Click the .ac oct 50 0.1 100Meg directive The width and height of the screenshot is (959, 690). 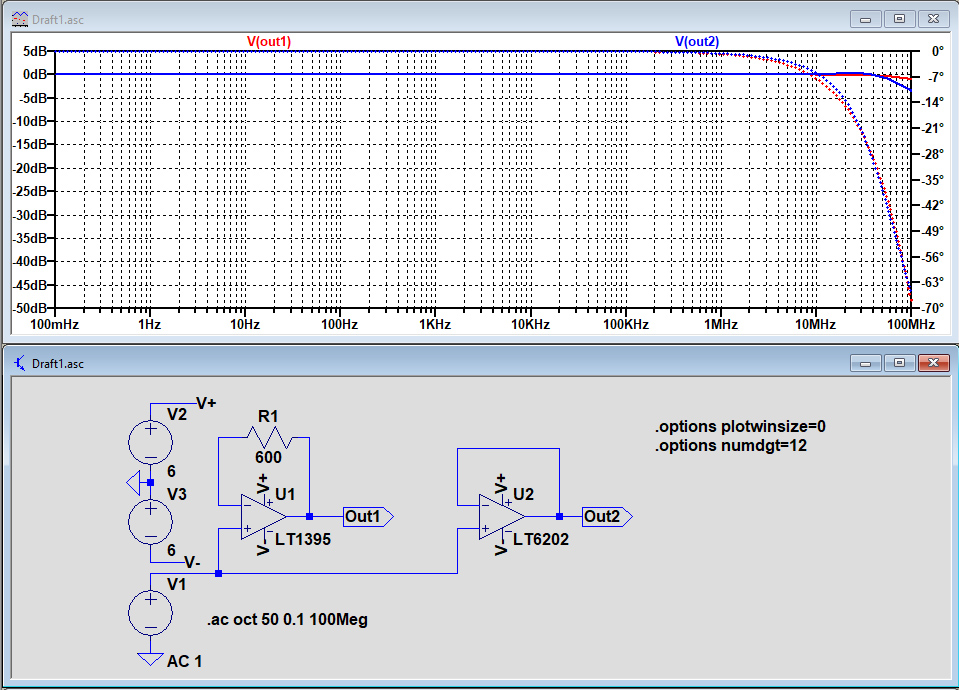click(287, 620)
